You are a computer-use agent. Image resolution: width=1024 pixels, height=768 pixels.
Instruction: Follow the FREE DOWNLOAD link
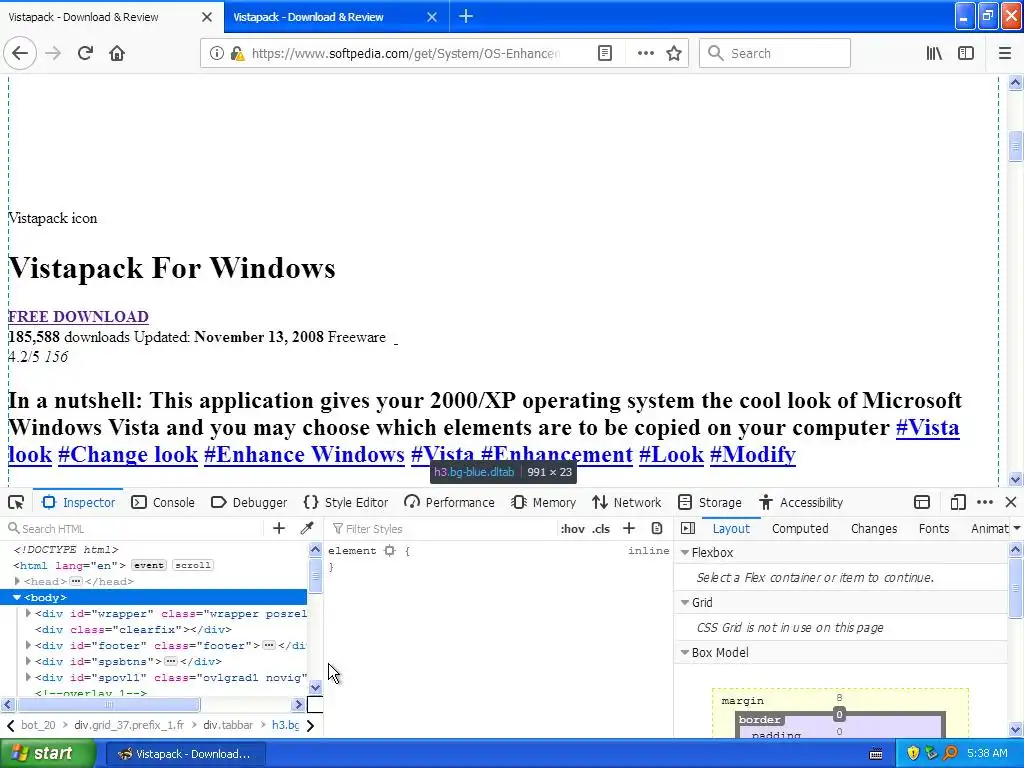[x=78, y=317]
